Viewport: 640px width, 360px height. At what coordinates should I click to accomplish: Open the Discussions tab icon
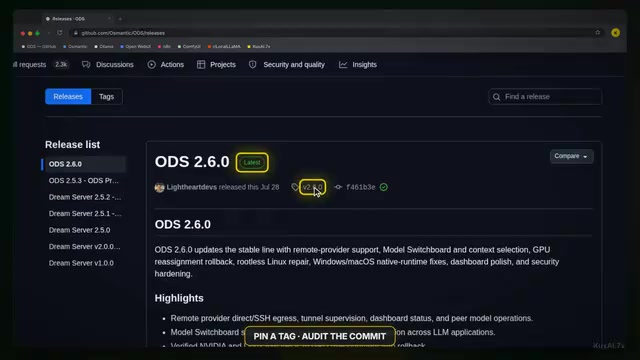(x=86, y=64)
